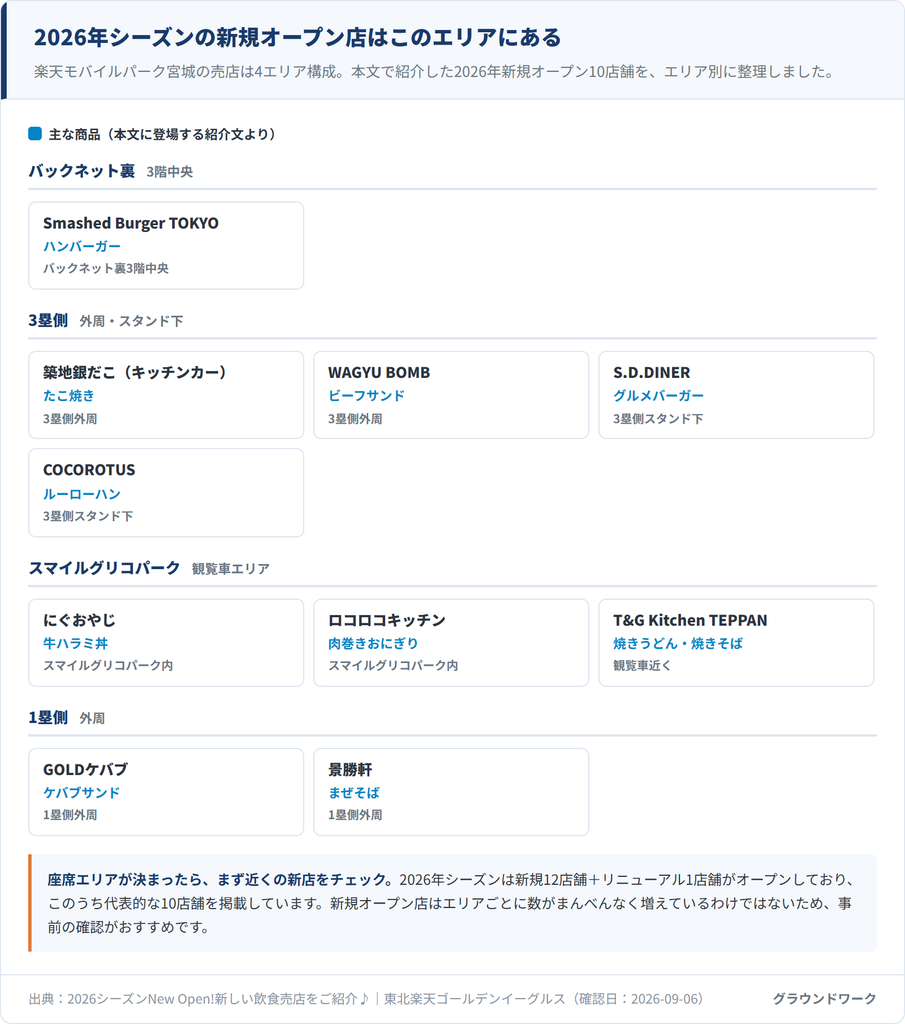The height and width of the screenshot is (1024, 905).
Task: Open the S.D.DINER card title
Action: point(651,372)
